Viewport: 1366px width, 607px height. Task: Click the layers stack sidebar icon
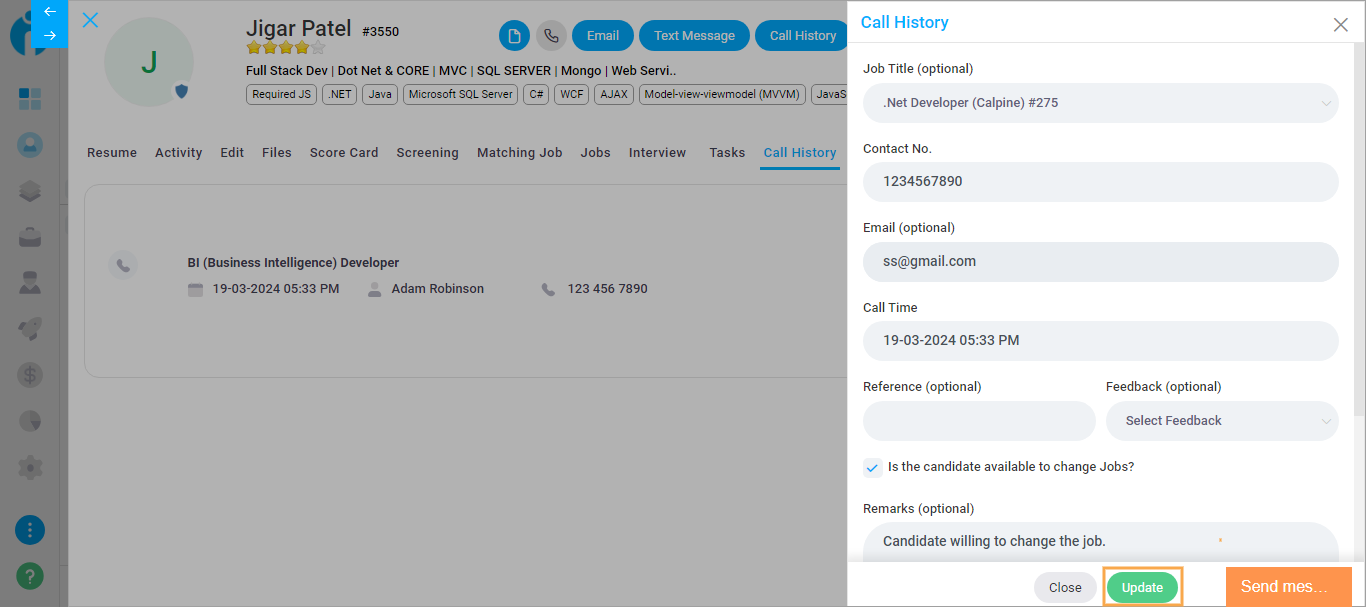30,191
